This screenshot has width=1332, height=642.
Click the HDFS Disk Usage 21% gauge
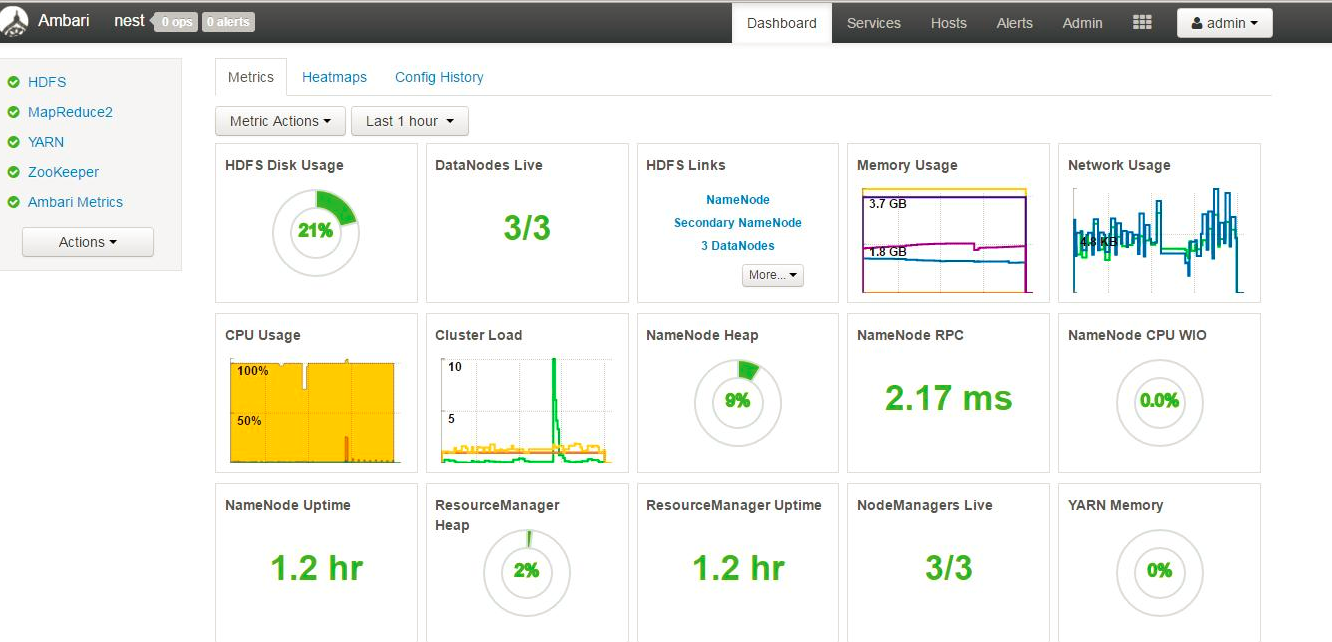coord(316,232)
